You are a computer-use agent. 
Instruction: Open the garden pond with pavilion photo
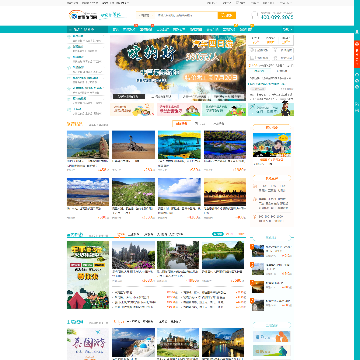click(178, 255)
